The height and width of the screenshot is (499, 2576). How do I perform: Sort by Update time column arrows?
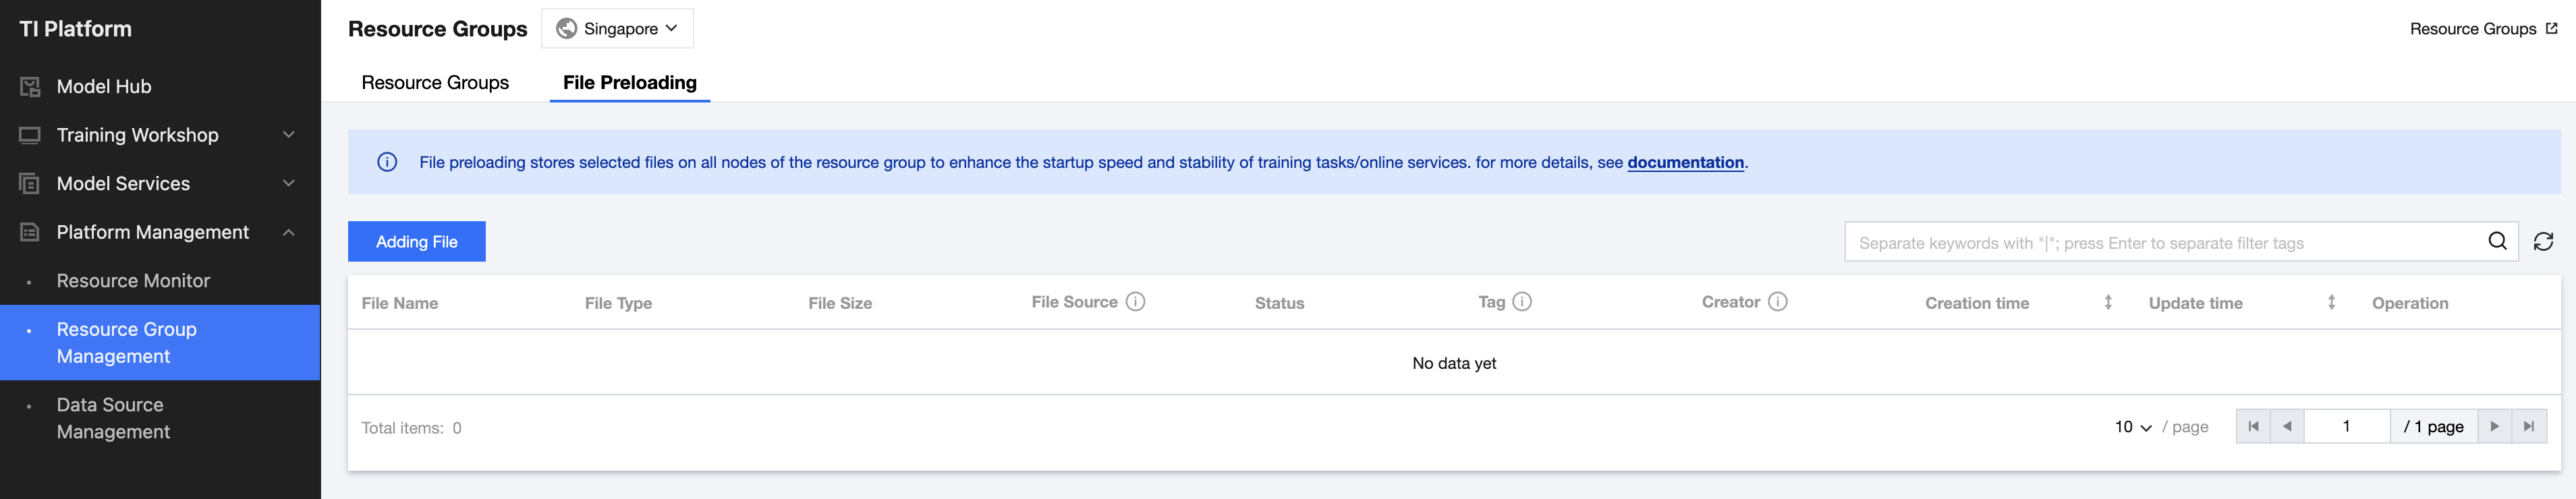point(2331,302)
